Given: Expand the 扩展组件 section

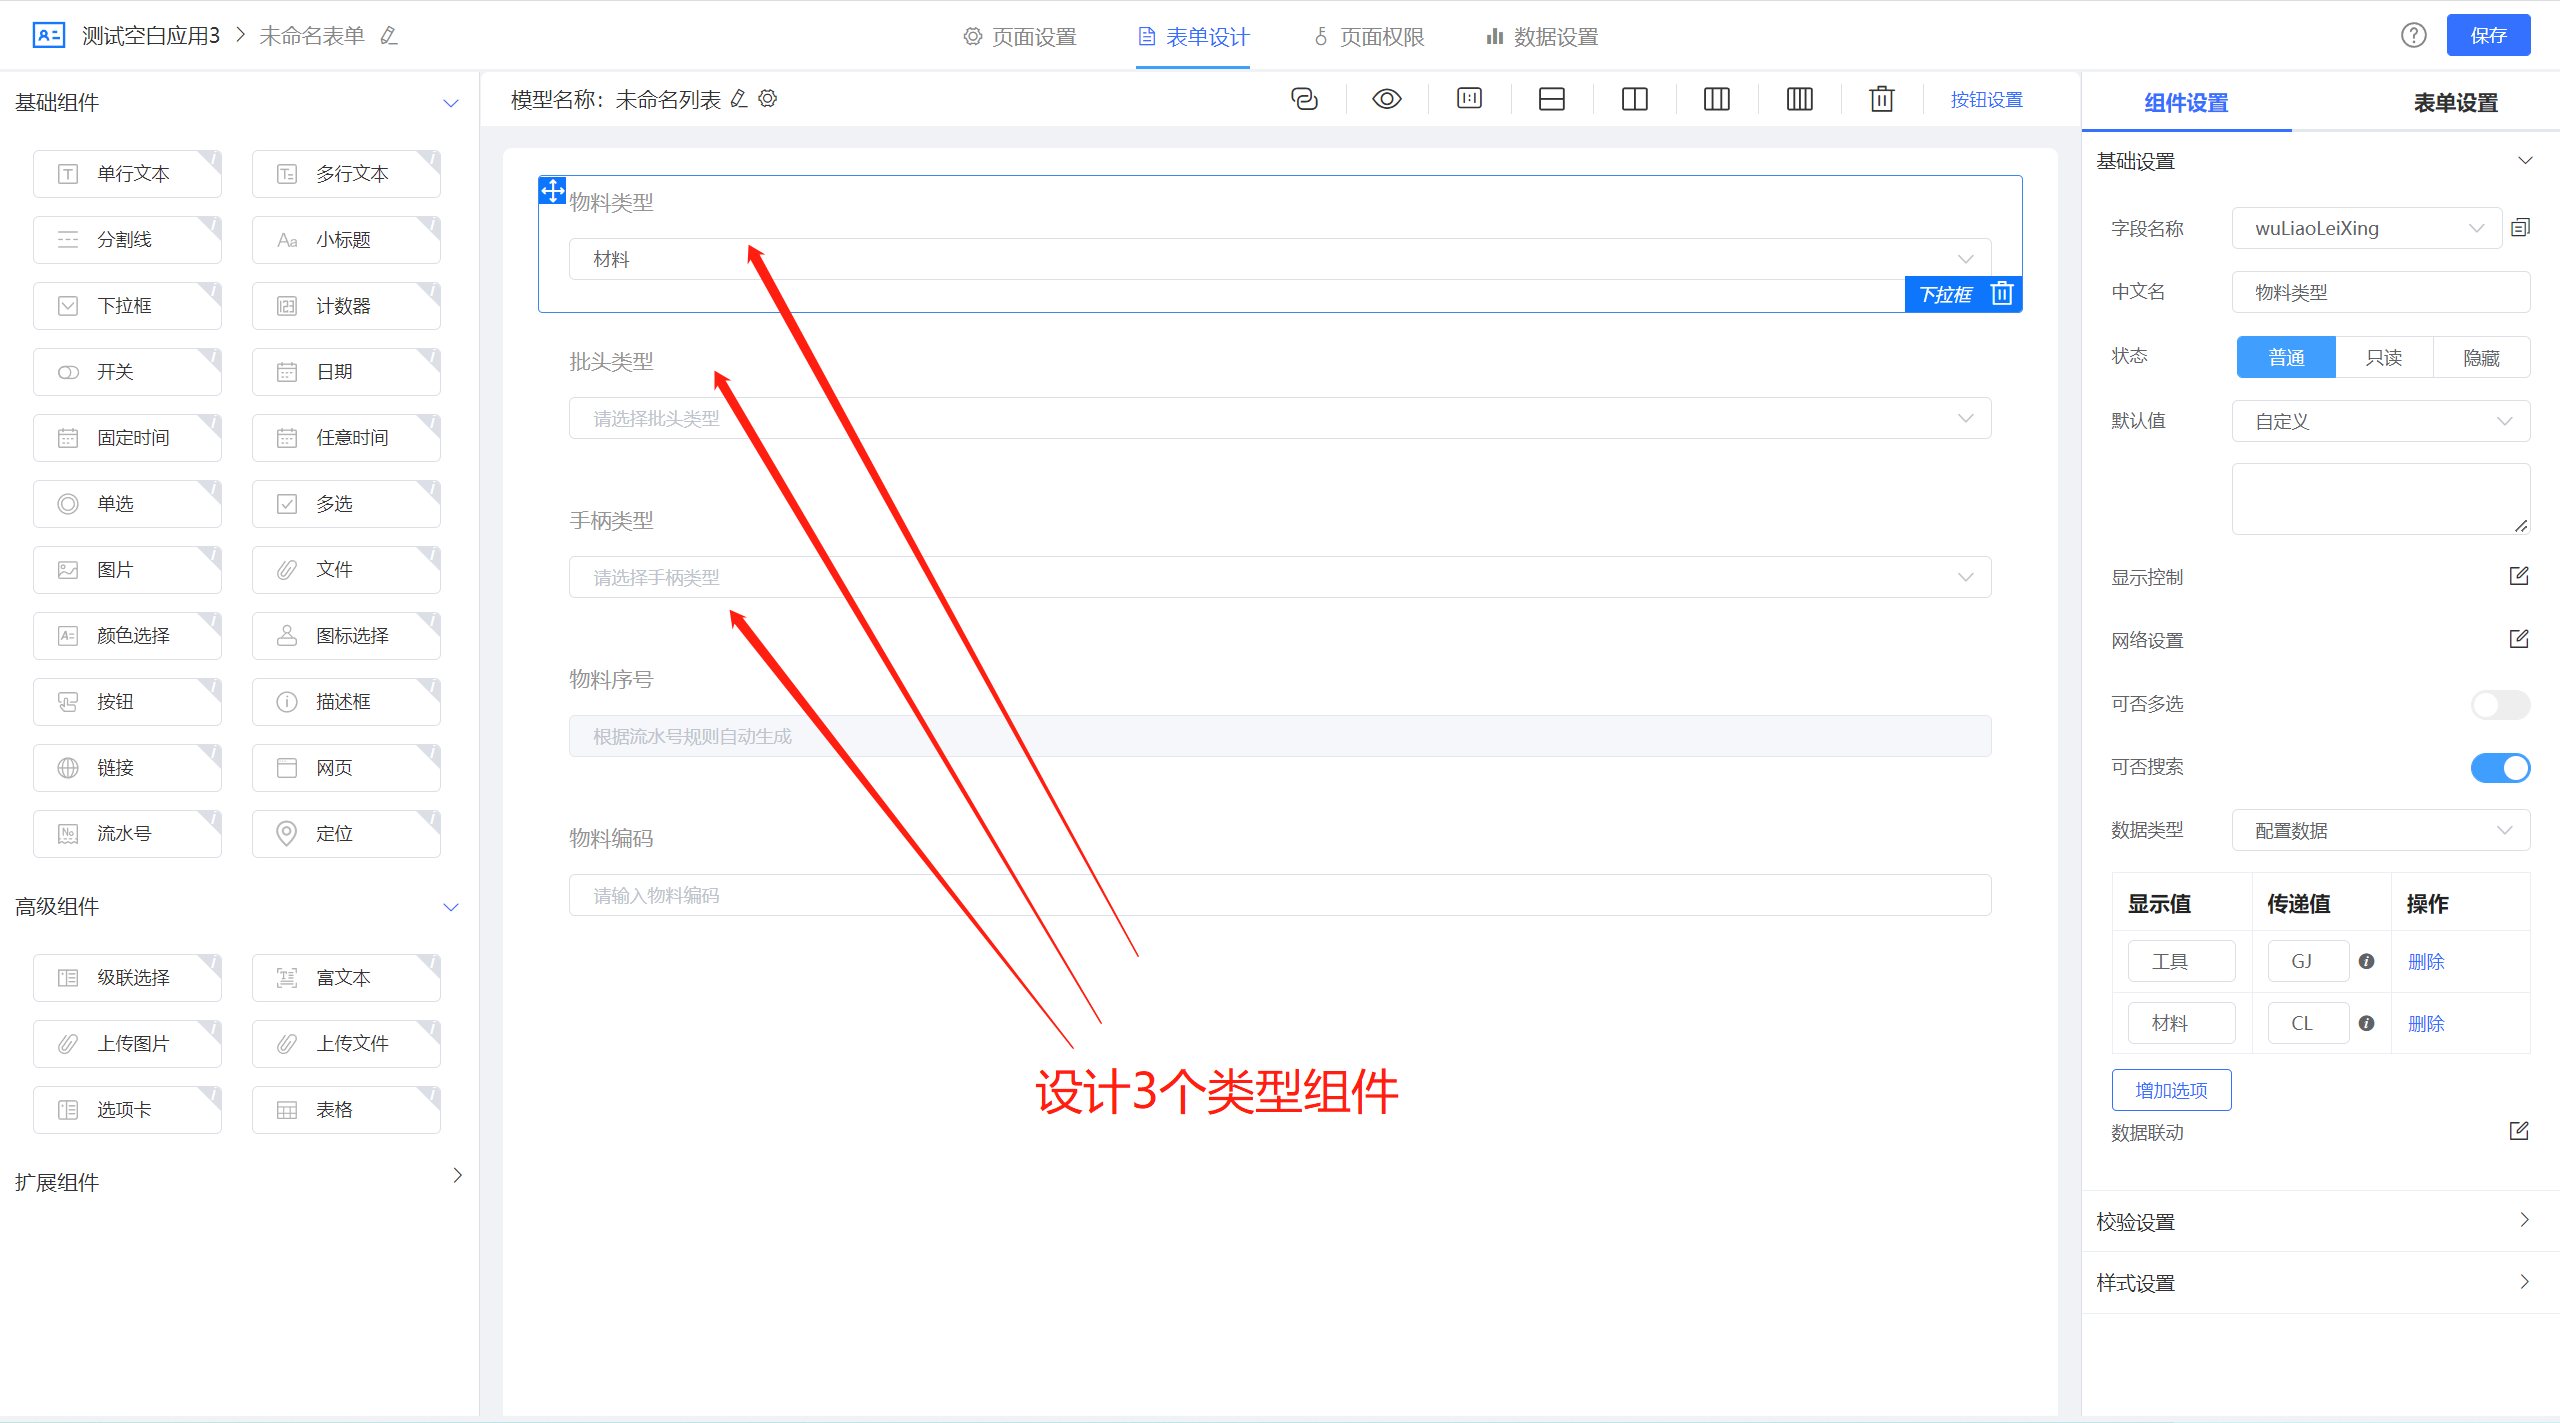Looking at the screenshot, I should (457, 1175).
